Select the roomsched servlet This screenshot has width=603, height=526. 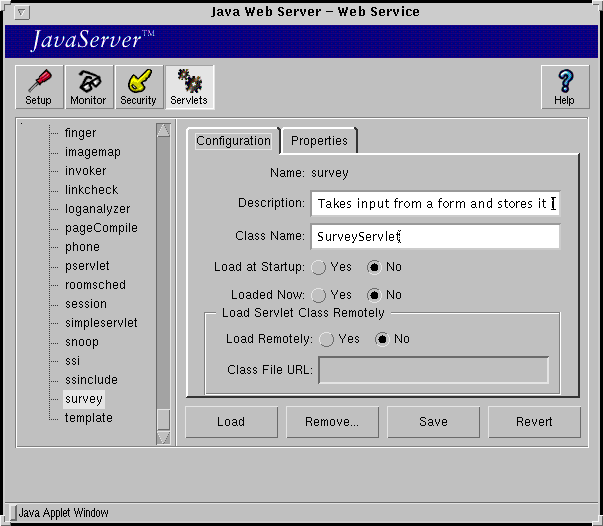coord(95,285)
